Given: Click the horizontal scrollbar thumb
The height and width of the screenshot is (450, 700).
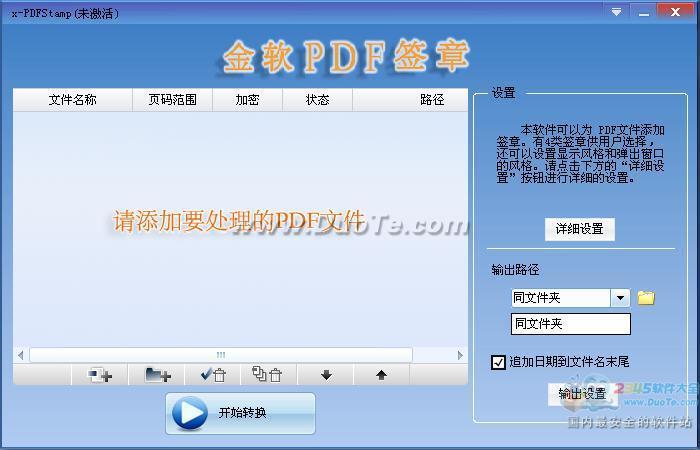Looking at the screenshot, I should tap(221, 355).
